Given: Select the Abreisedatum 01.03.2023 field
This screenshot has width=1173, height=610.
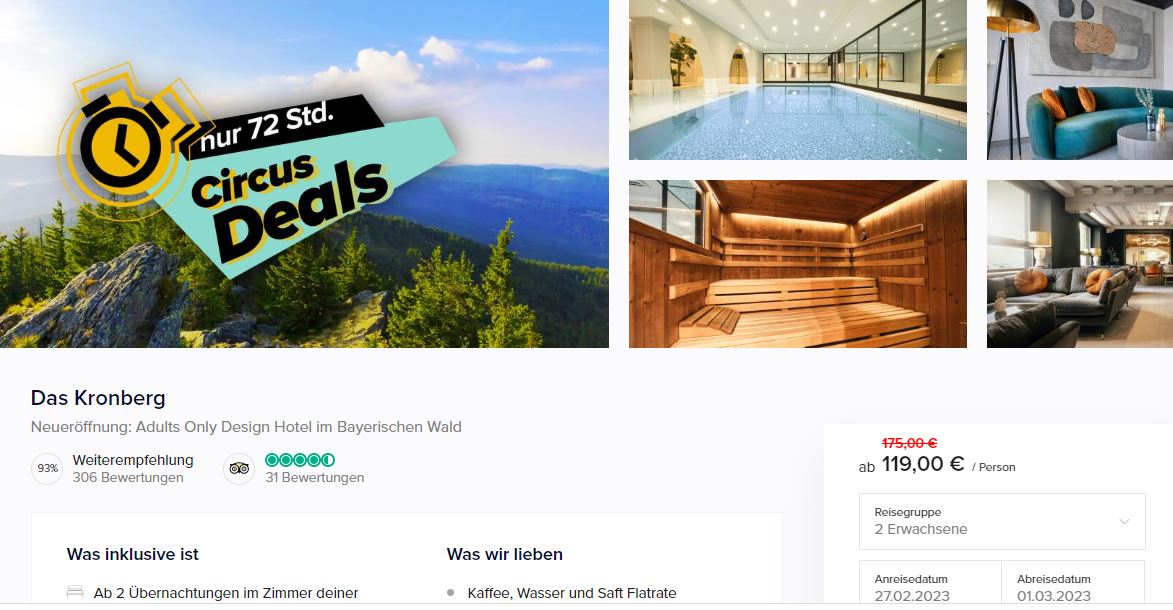Looking at the screenshot, I should 1073,584.
